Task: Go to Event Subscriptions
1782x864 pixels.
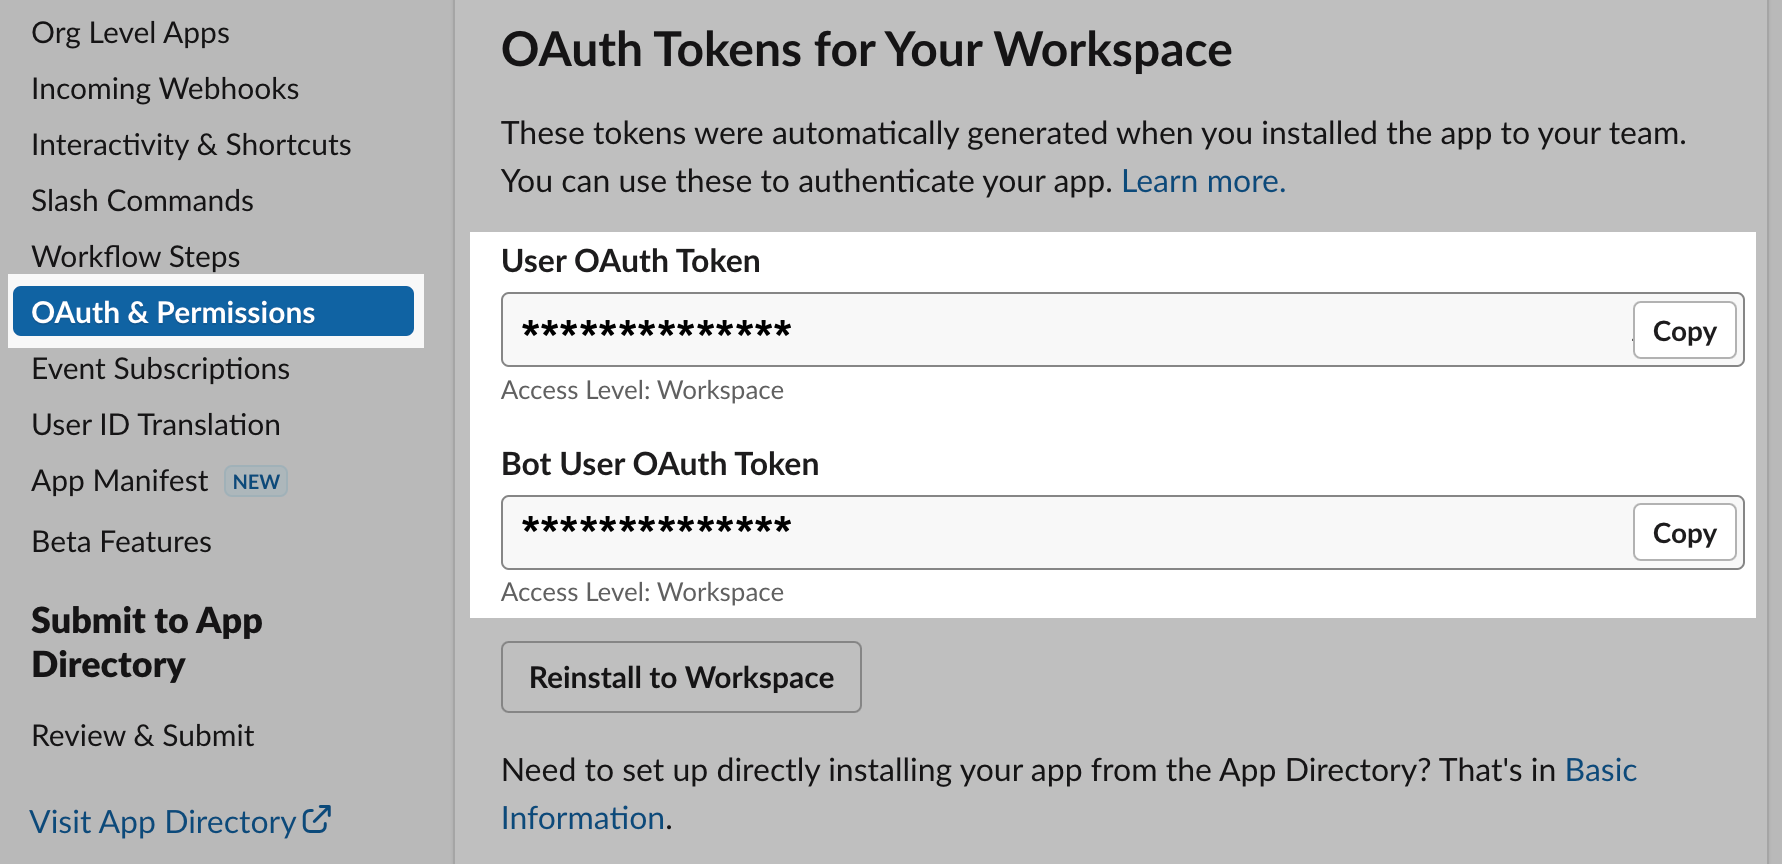Action: pyautogui.click(x=160, y=368)
